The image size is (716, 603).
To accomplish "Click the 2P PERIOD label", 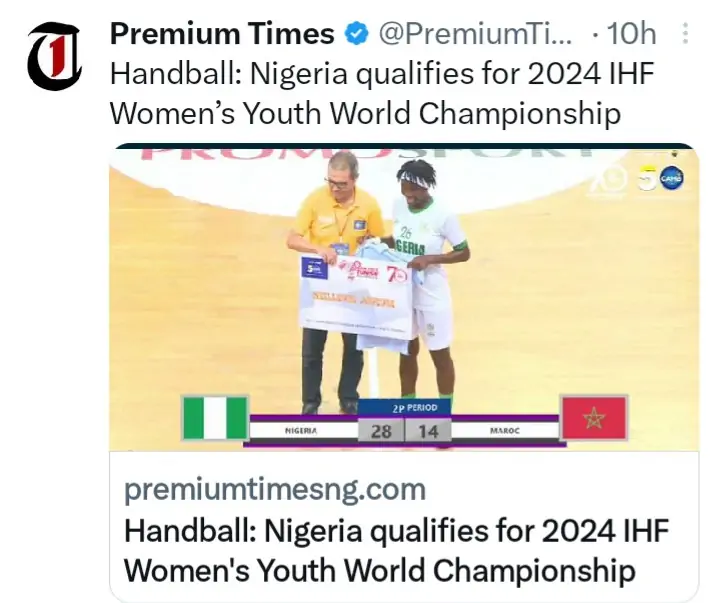I will coord(404,407).
